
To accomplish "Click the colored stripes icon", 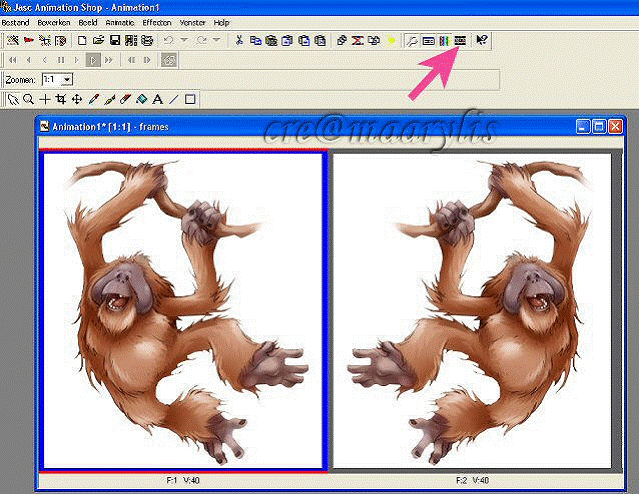I will [444, 40].
